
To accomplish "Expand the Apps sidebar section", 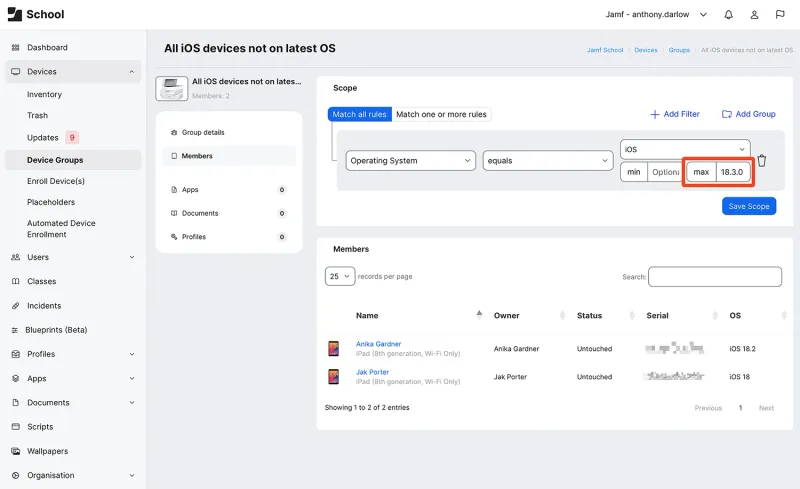I will 132,379.
